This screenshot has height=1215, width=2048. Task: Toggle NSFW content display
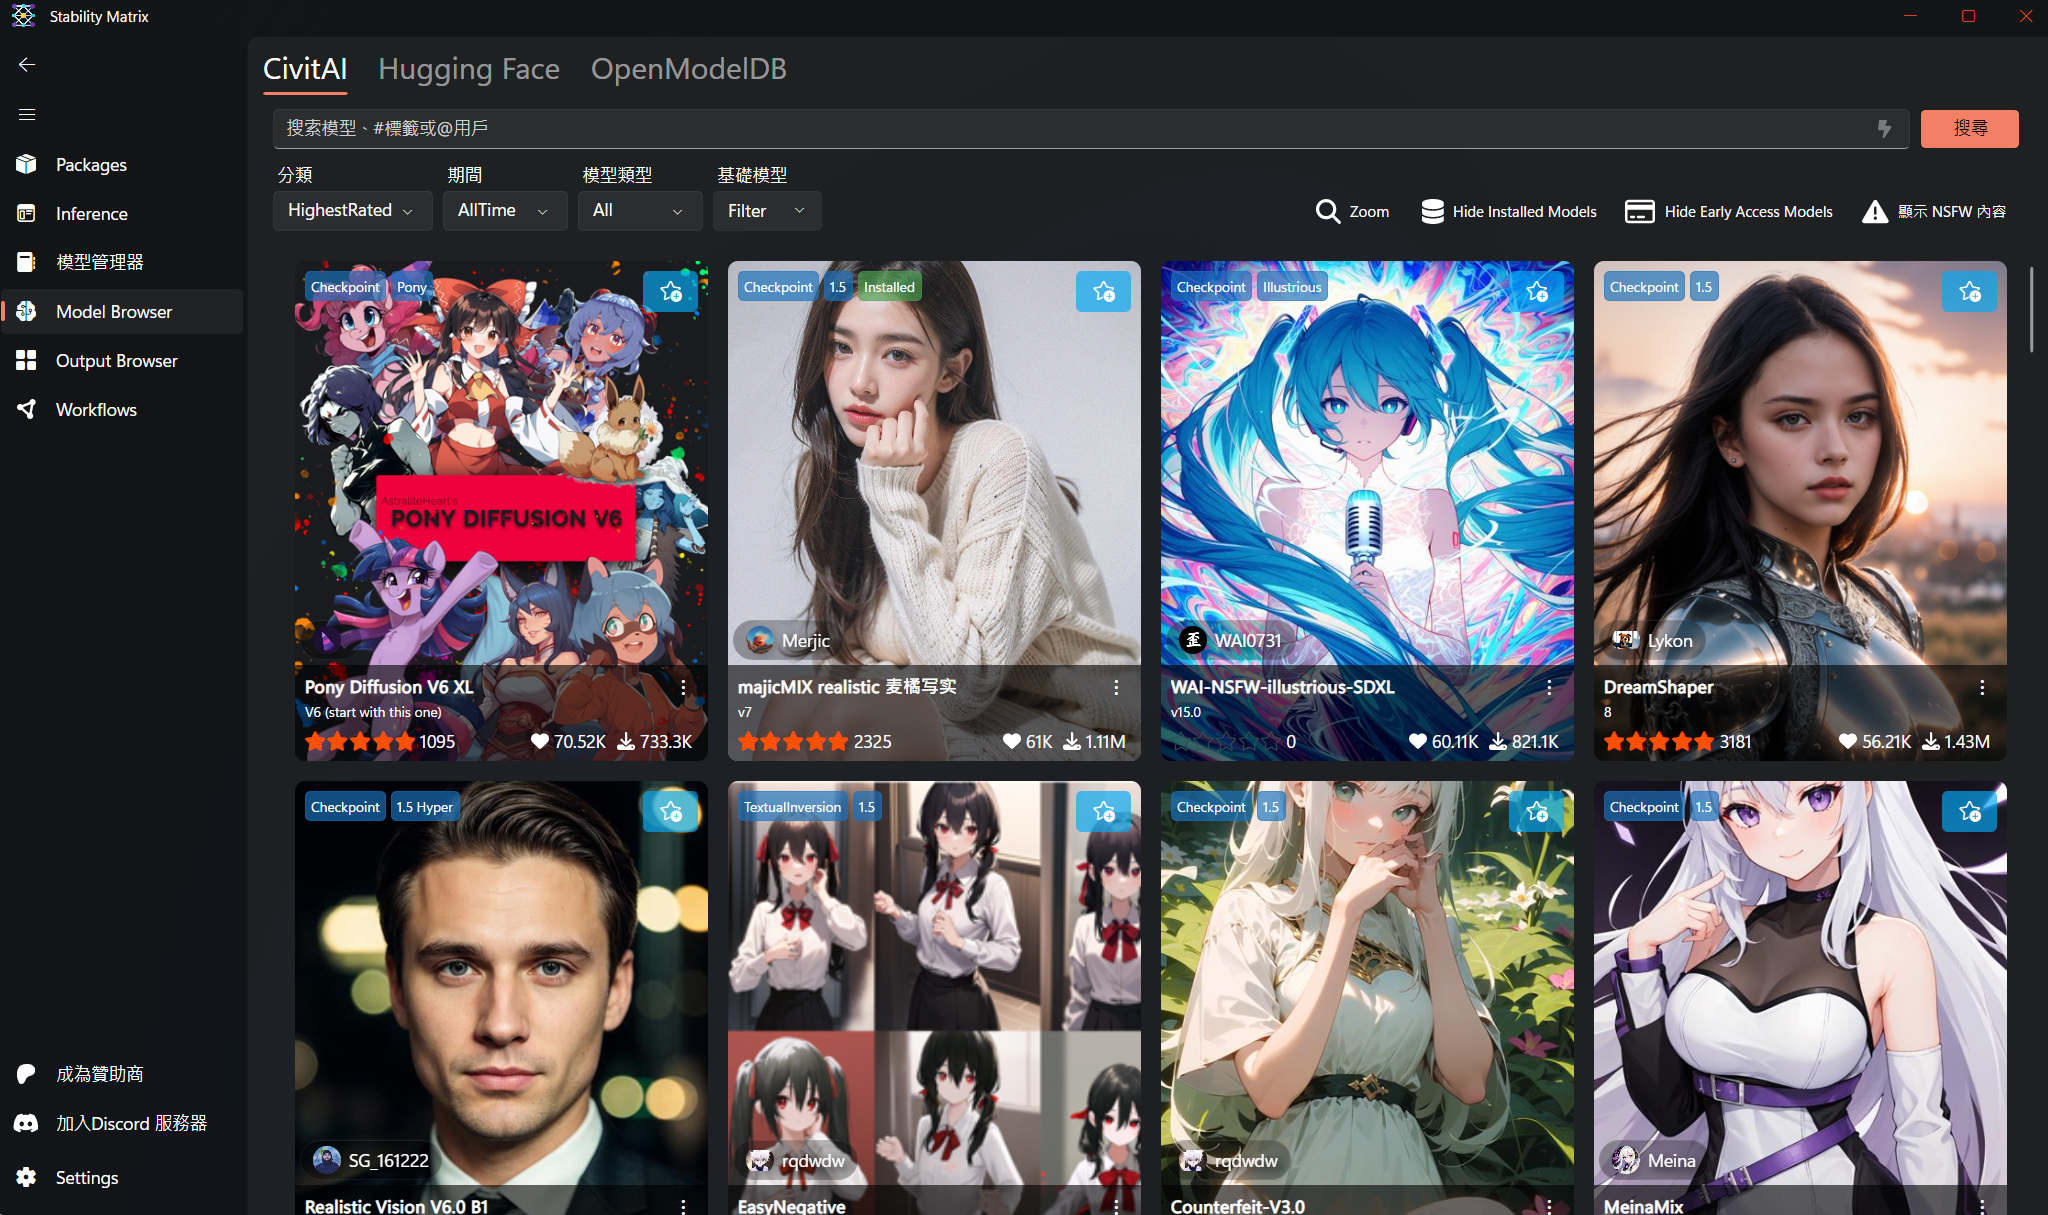pos(1934,212)
